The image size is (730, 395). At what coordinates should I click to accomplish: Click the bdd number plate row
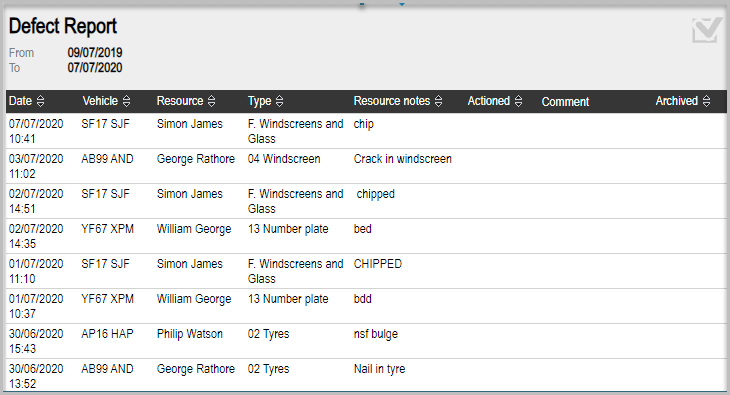[366, 306]
